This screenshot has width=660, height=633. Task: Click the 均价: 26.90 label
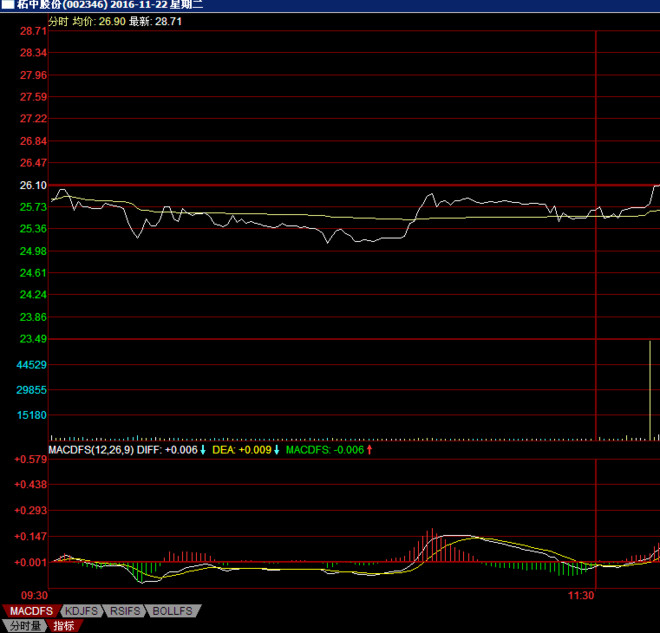tap(99, 21)
